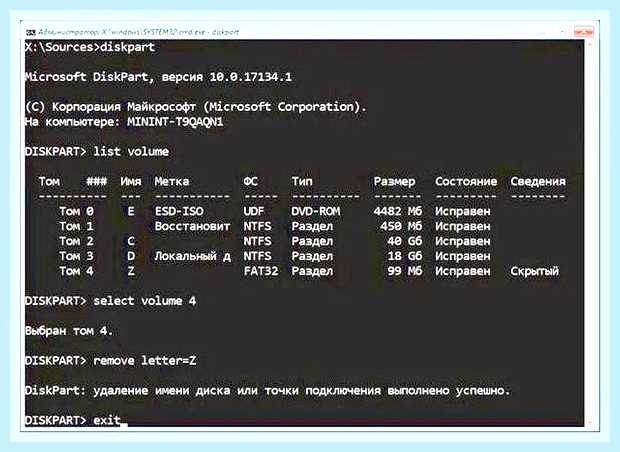Click the 'X:\Sources>diskpart' command line
The image size is (620, 452).
click(90, 47)
